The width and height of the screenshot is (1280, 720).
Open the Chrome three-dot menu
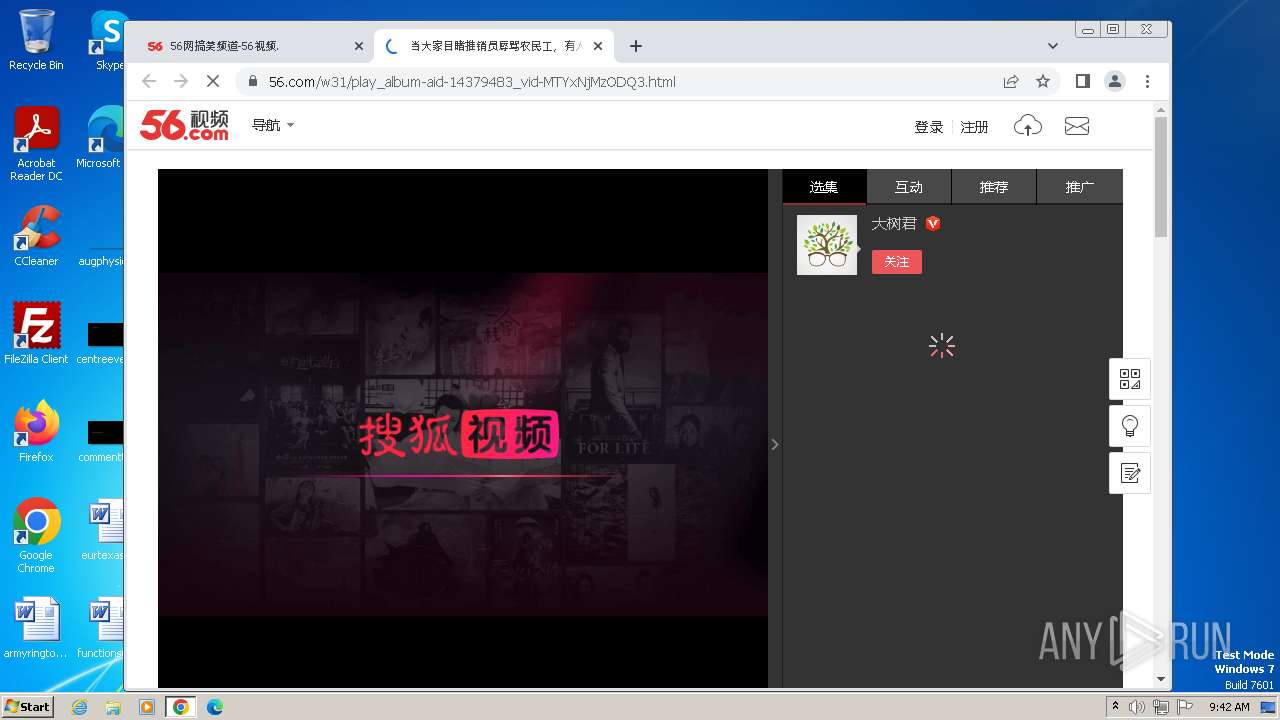click(1147, 81)
